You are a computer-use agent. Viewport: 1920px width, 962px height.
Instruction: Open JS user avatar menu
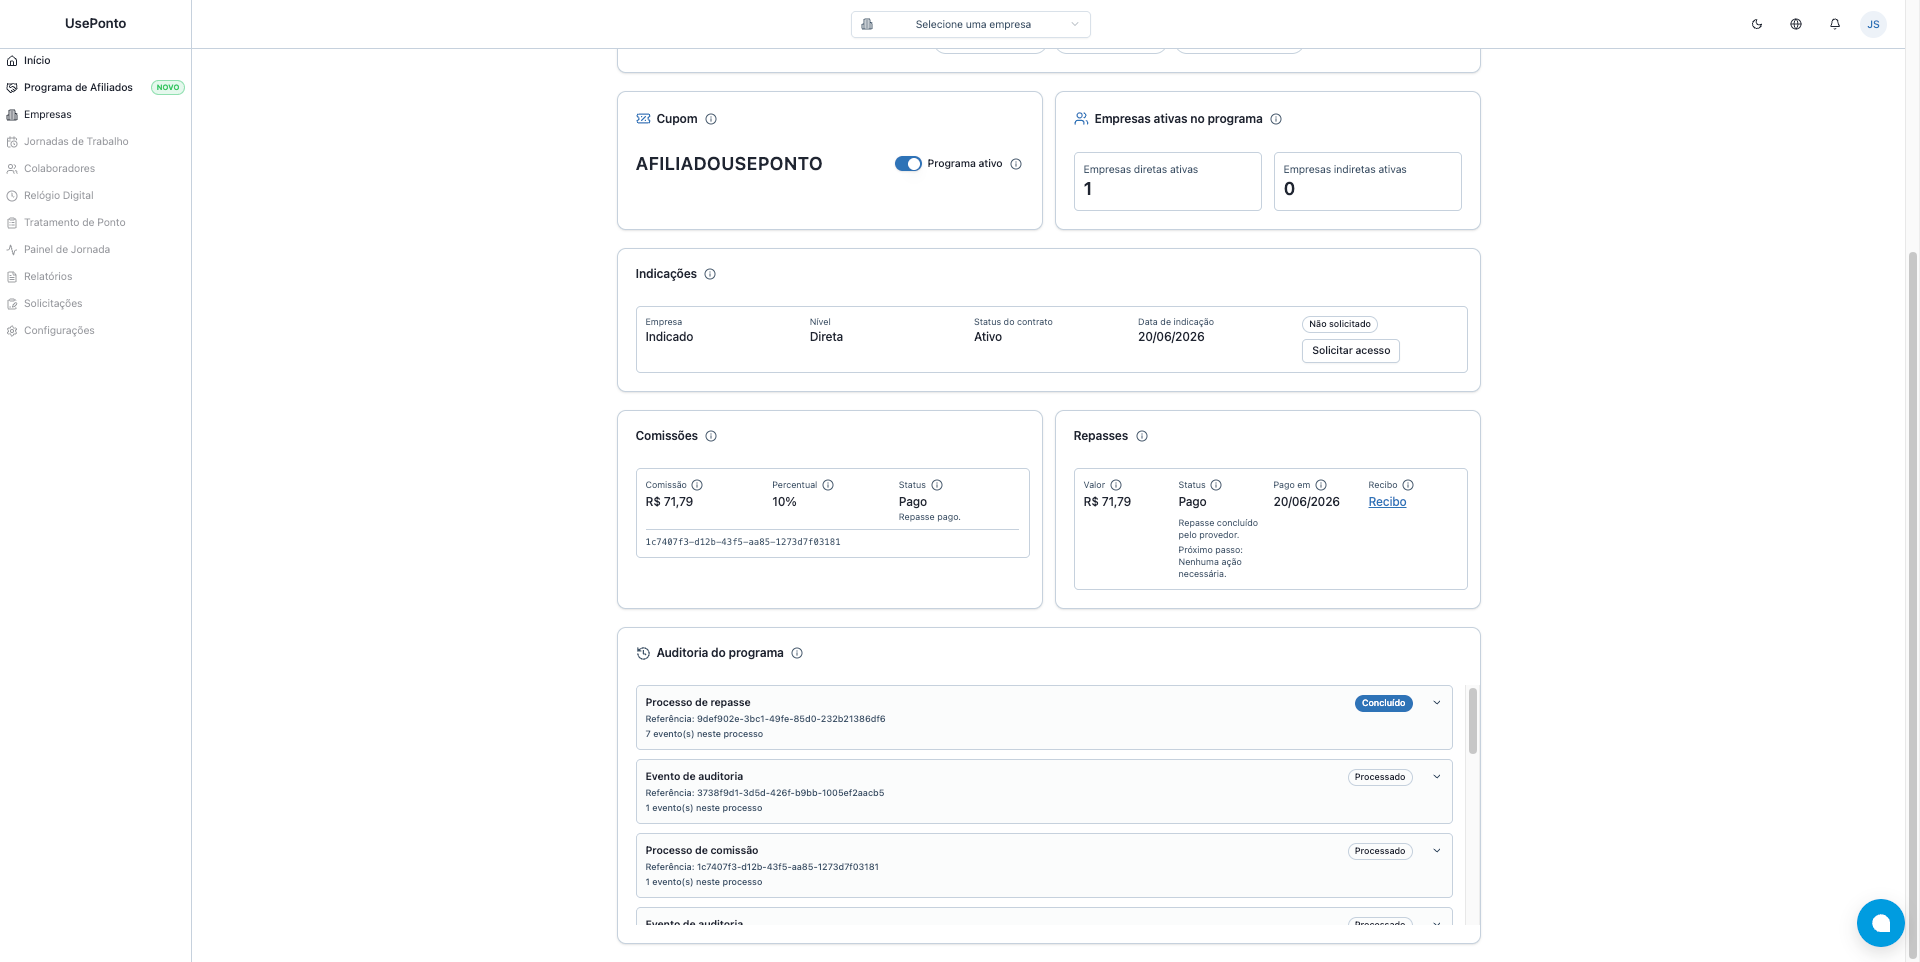coord(1873,24)
